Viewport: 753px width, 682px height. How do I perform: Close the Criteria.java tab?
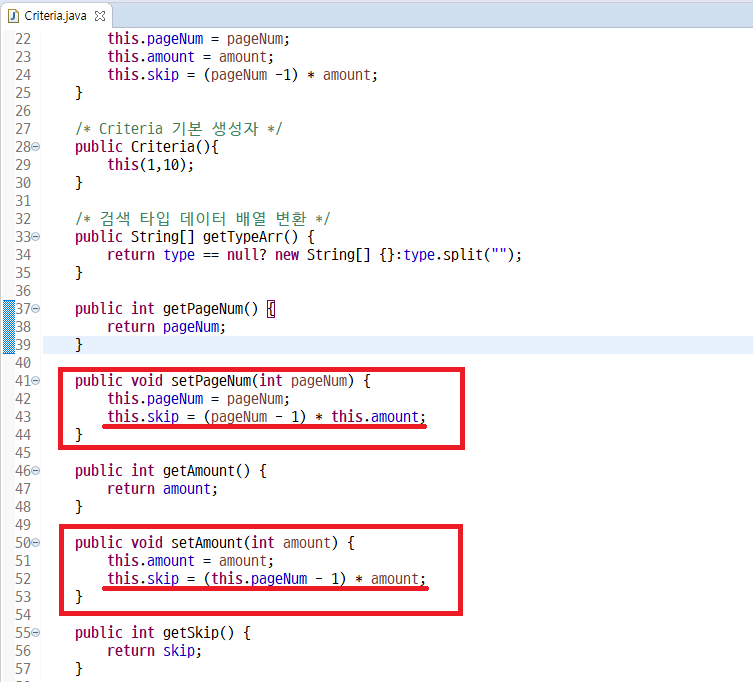click(x=100, y=16)
